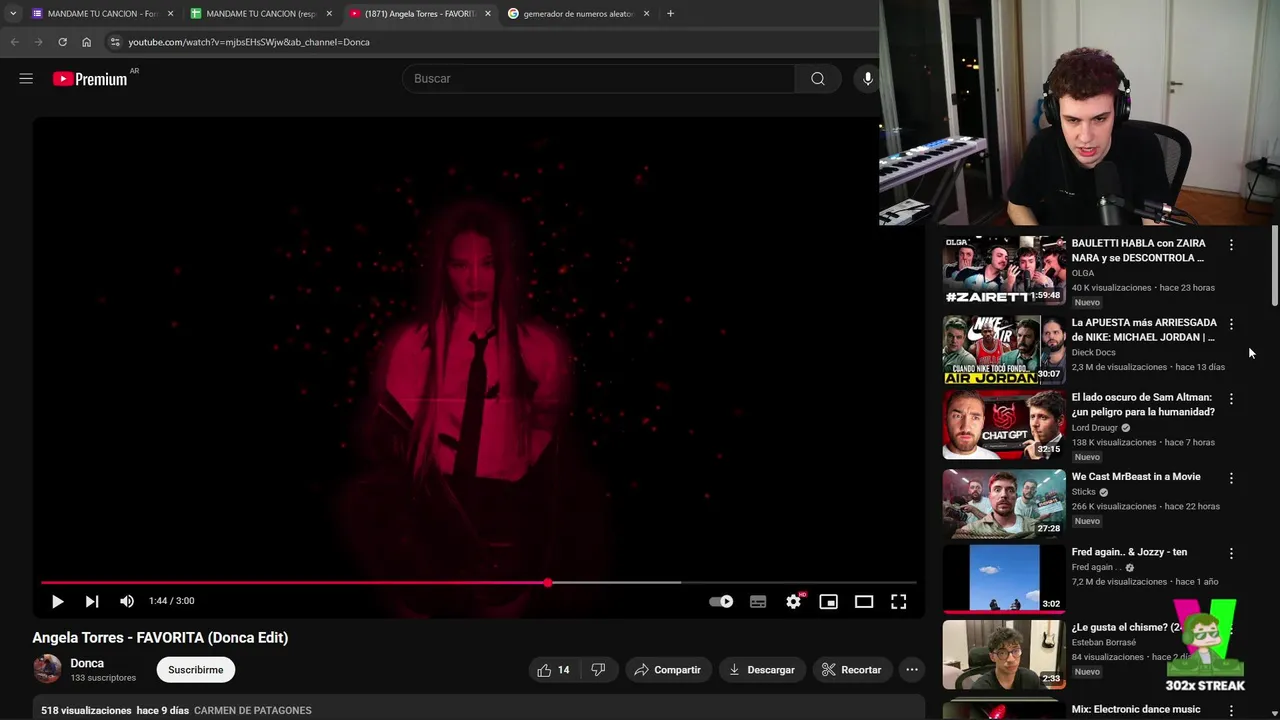Open a new browser tab
Image resolution: width=1280 pixels, height=720 pixels.
click(x=670, y=14)
